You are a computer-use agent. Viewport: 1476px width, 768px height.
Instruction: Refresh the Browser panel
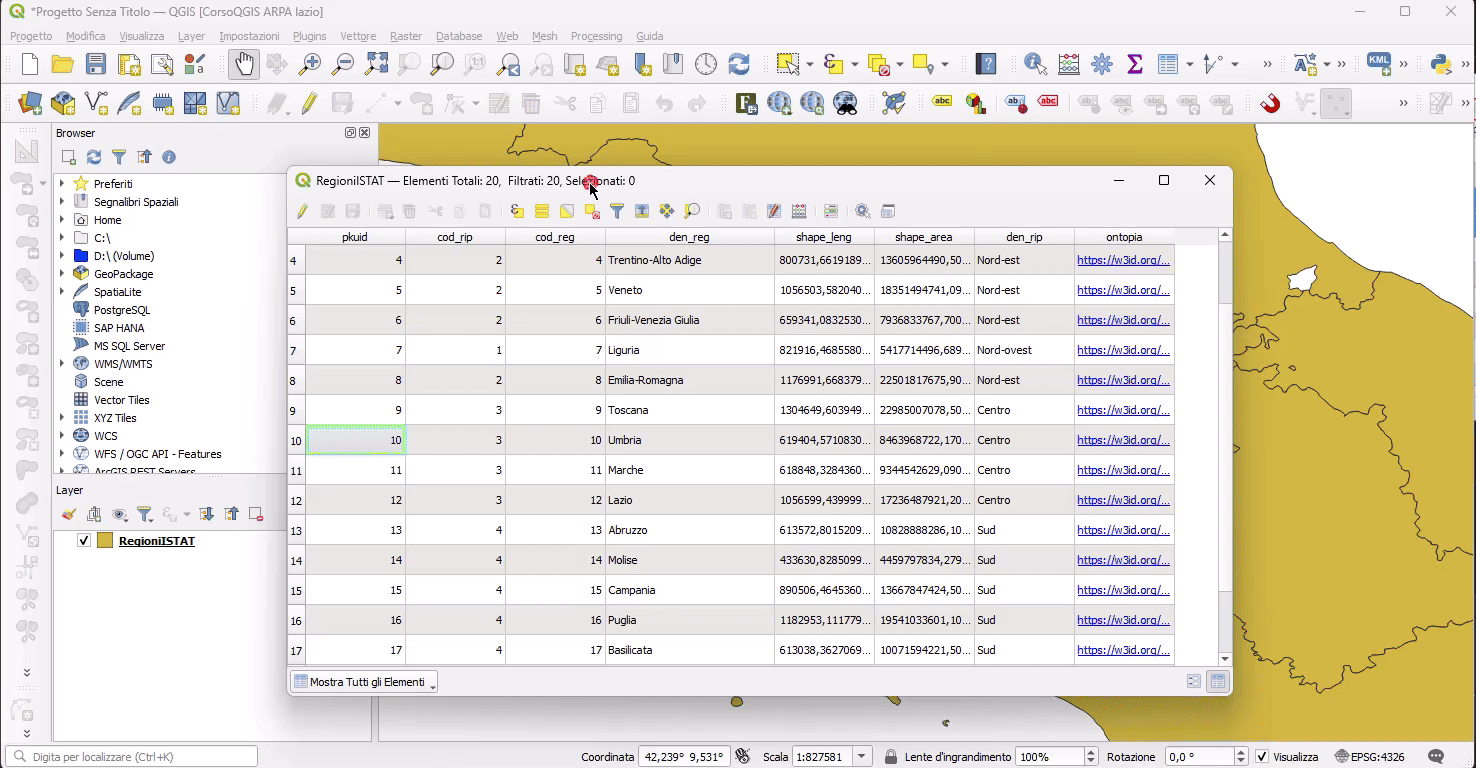coord(94,157)
